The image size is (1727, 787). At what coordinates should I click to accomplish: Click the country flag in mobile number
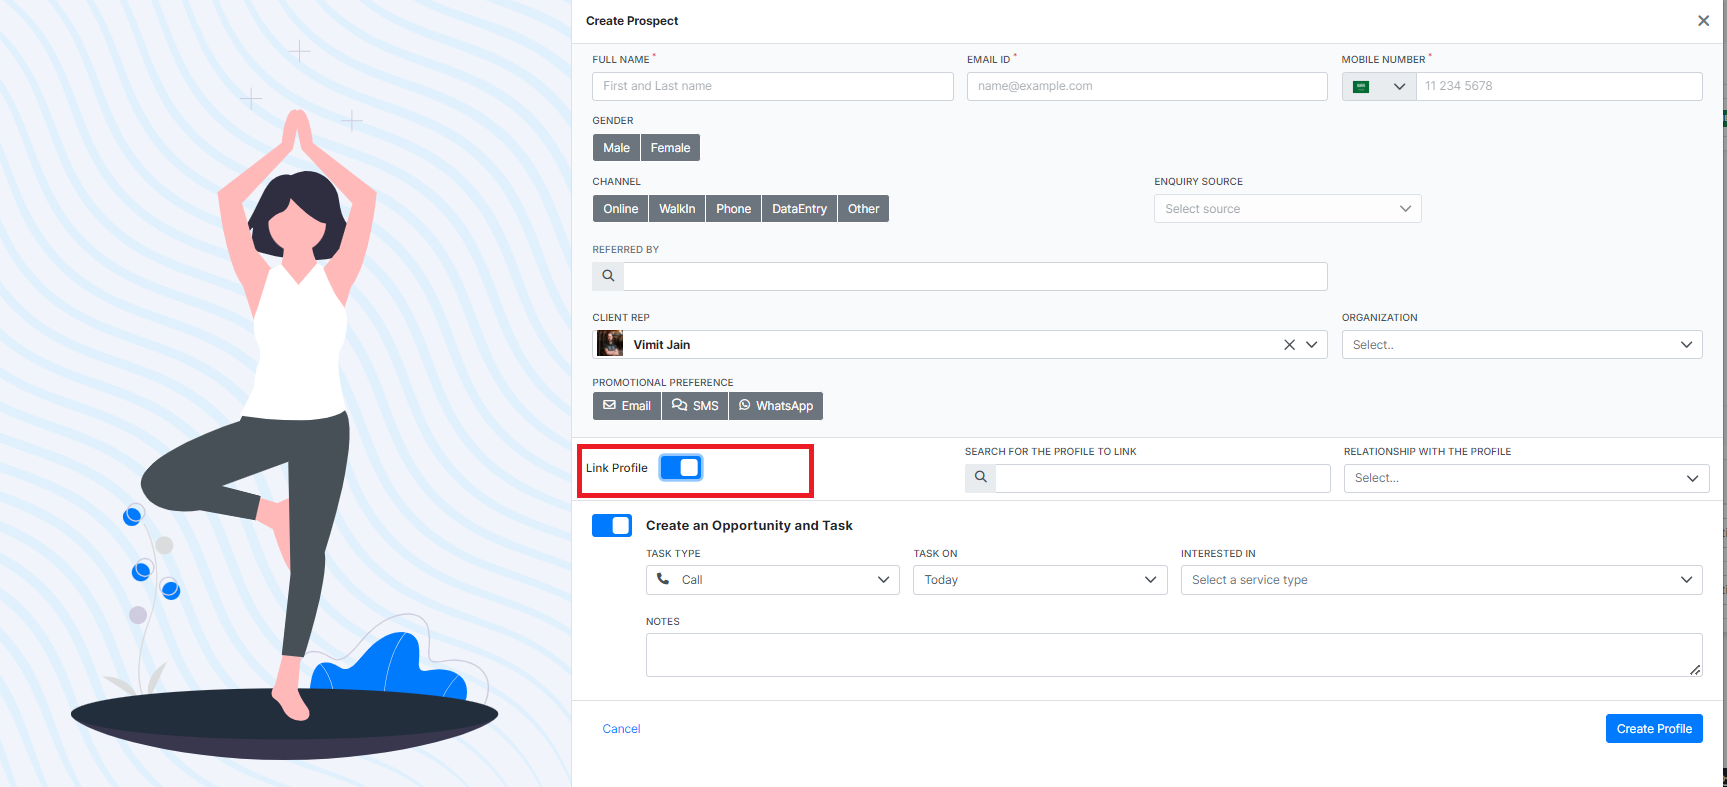[1361, 87]
